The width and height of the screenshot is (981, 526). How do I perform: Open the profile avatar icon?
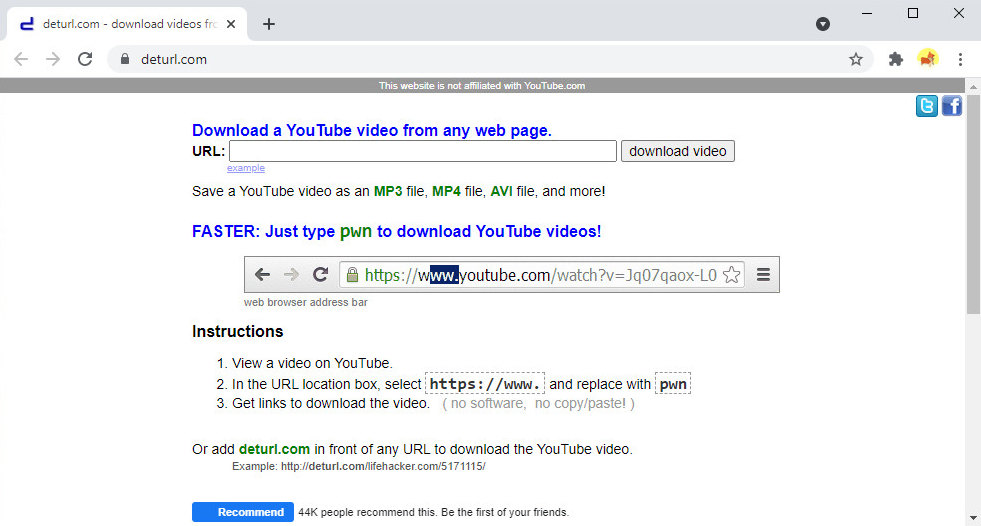[928, 59]
